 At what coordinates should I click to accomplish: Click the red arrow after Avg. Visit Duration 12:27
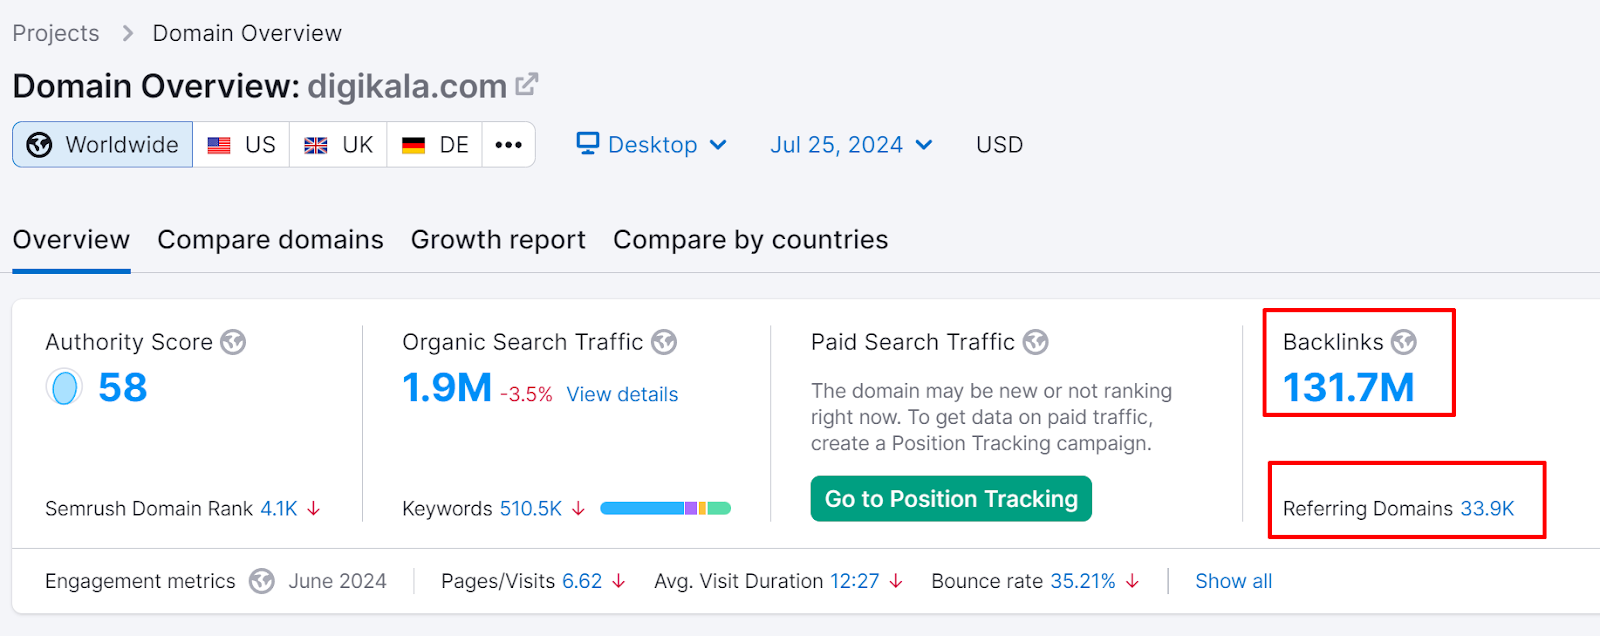click(896, 581)
